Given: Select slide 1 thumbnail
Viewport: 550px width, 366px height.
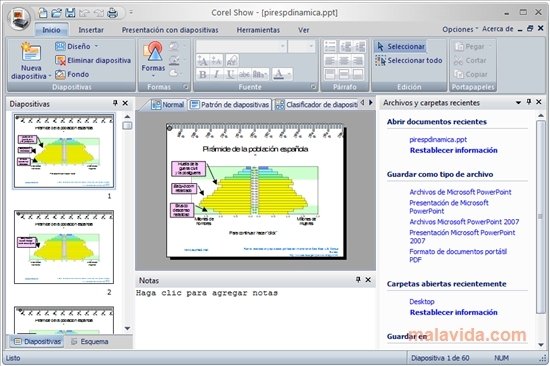Looking at the screenshot, I should click(64, 151).
